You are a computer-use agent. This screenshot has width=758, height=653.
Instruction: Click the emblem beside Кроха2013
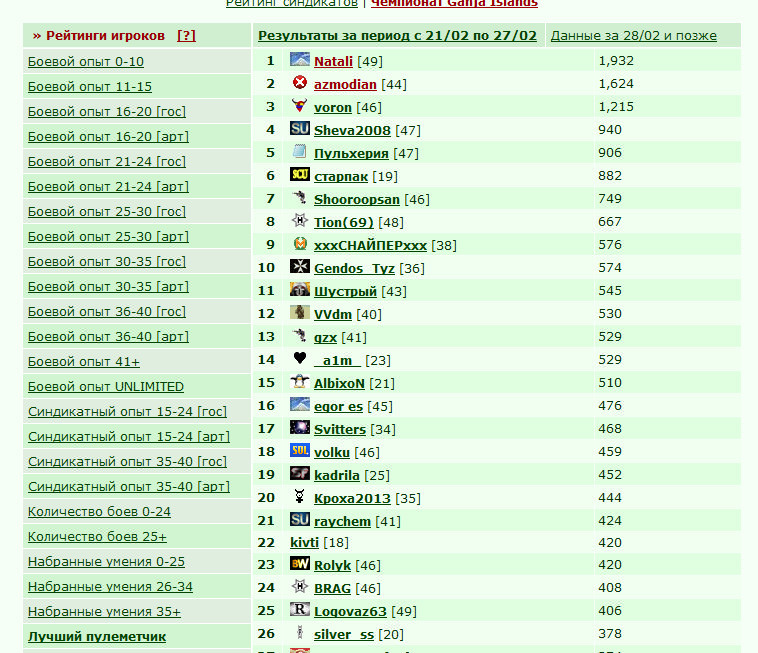click(300, 496)
